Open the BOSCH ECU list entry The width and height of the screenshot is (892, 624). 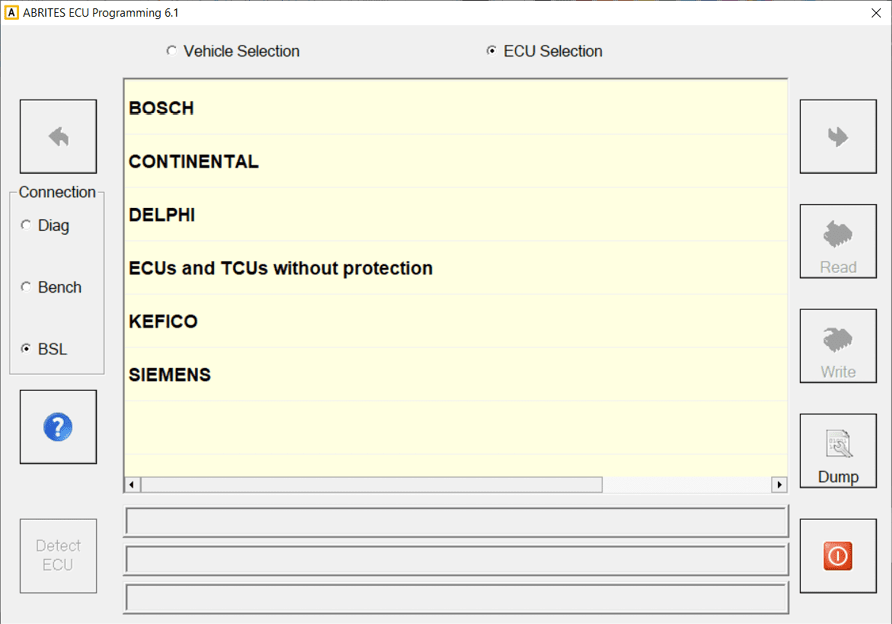[162, 109]
